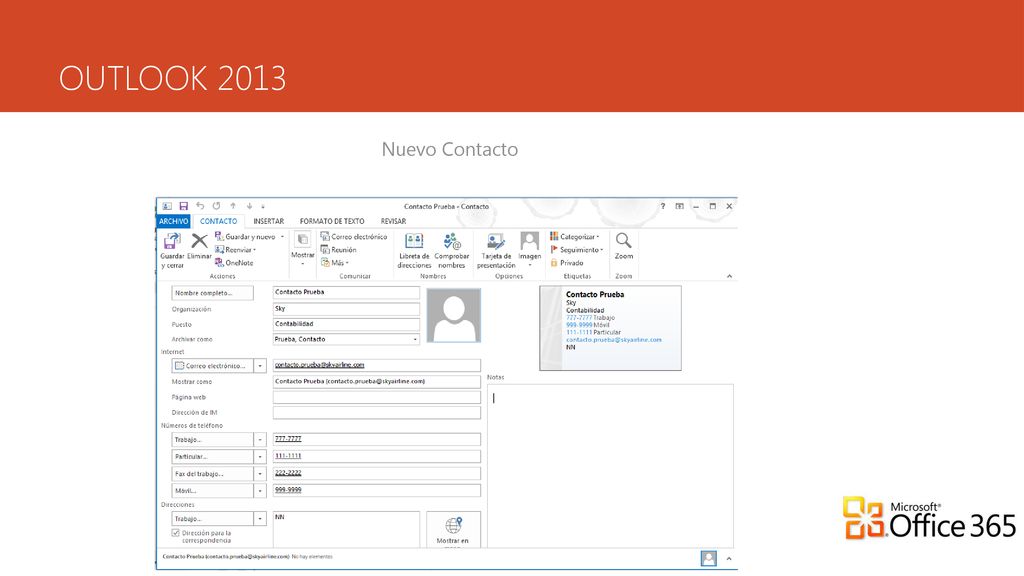Click the Mostrar en mapa globe button
The width and height of the screenshot is (1024, 576).
pyautogui.click(x=453, y=530)
